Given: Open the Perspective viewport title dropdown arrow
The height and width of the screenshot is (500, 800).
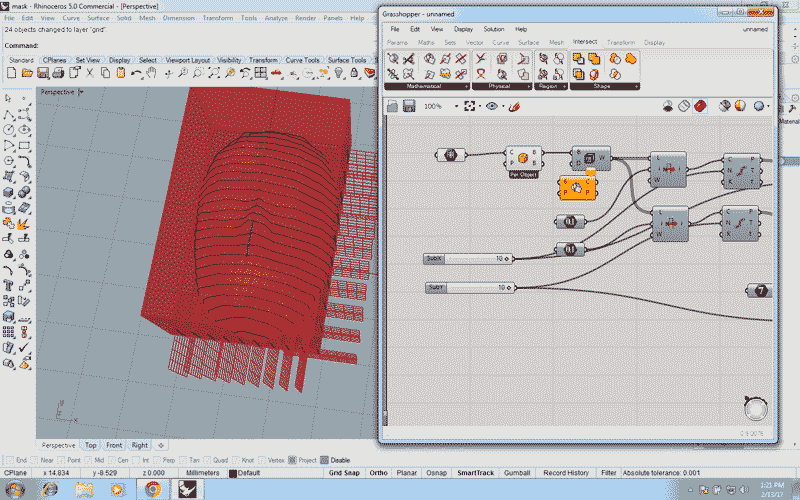Looking at the screenshot, I should 81,92.
